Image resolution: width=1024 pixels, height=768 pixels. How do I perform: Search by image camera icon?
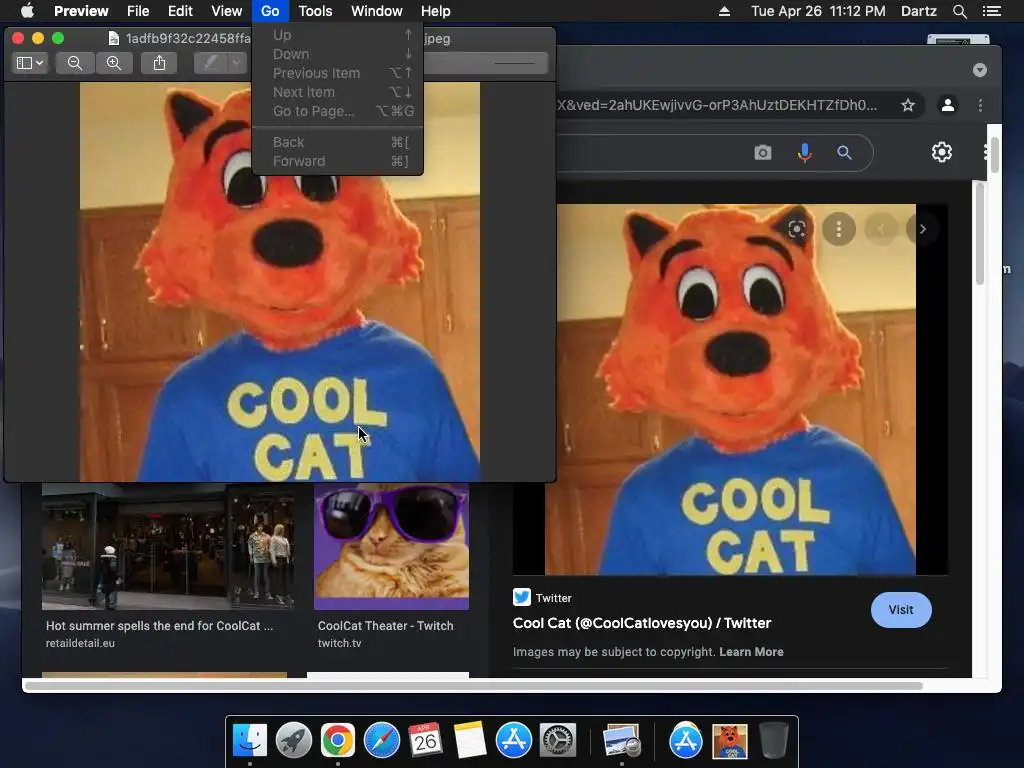click(763, 153)
